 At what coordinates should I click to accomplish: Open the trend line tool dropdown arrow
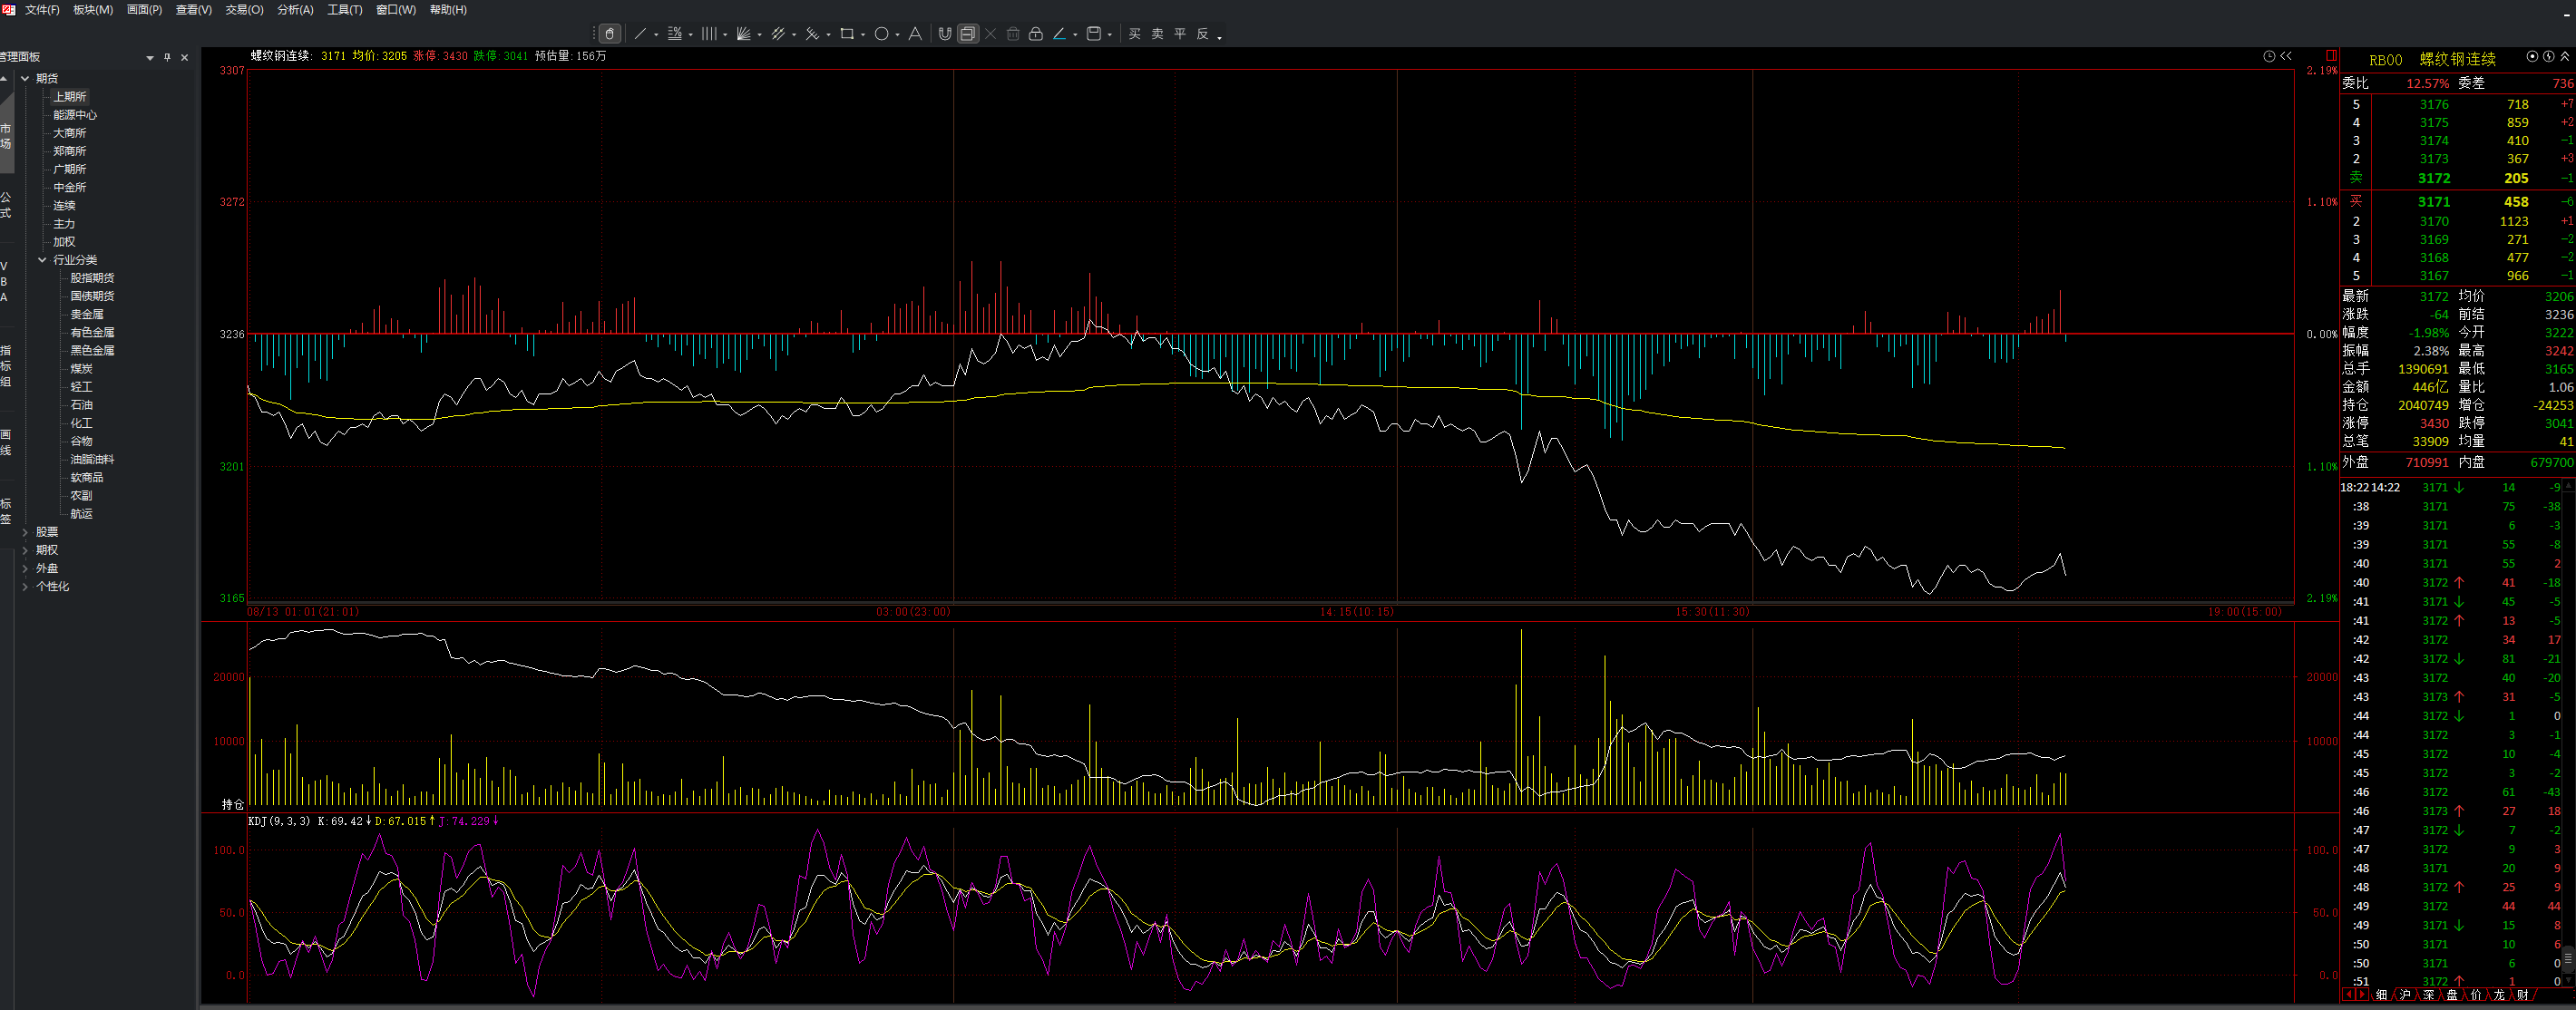[x=656, y=35]
